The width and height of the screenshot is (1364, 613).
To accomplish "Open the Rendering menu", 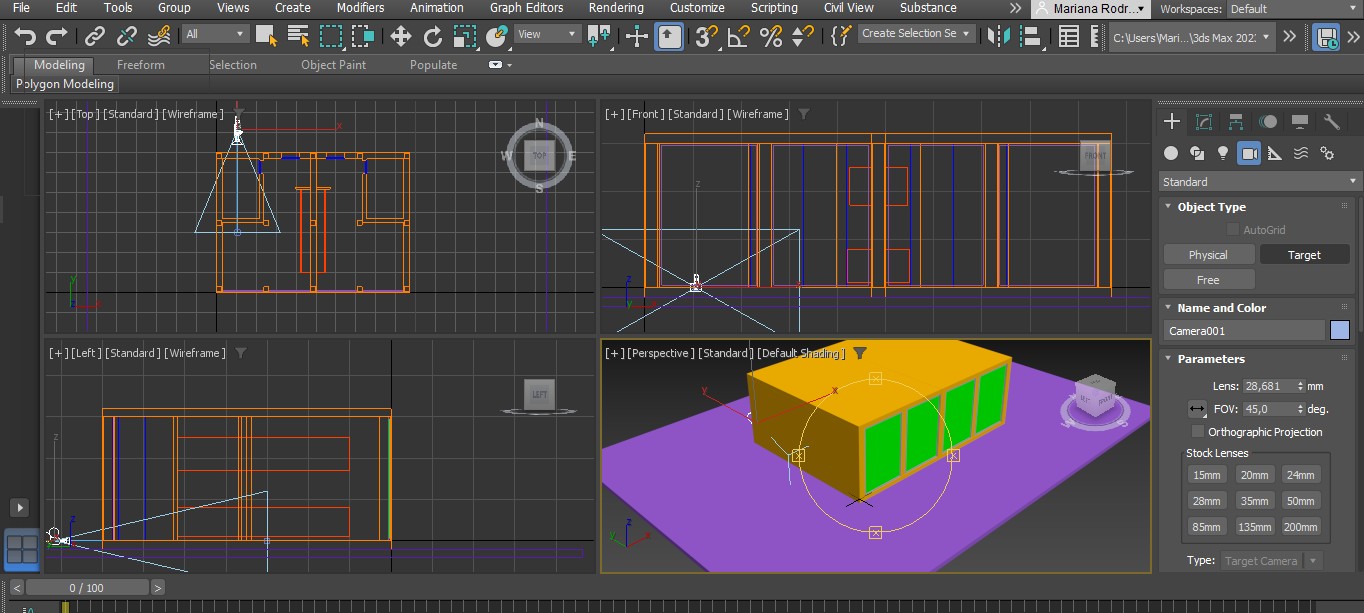I will (x=616, y=8).
